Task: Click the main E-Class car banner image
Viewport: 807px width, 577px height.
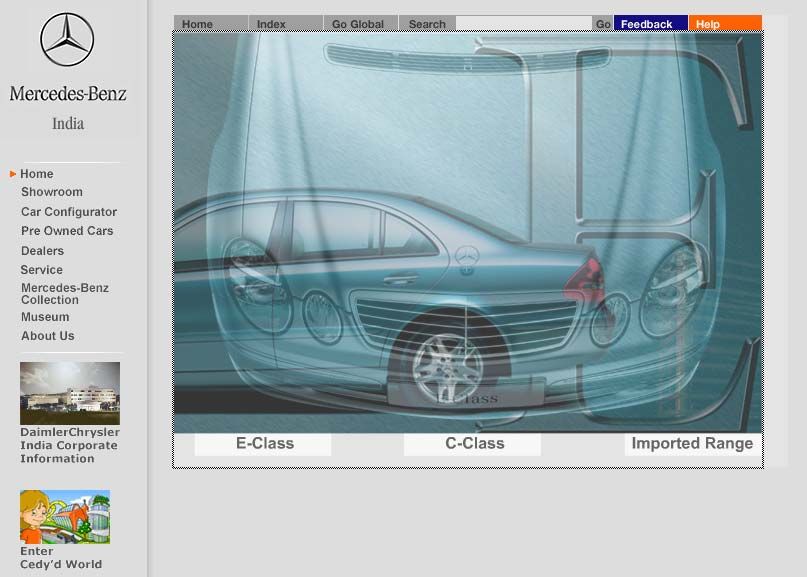Action: [468, 232]
